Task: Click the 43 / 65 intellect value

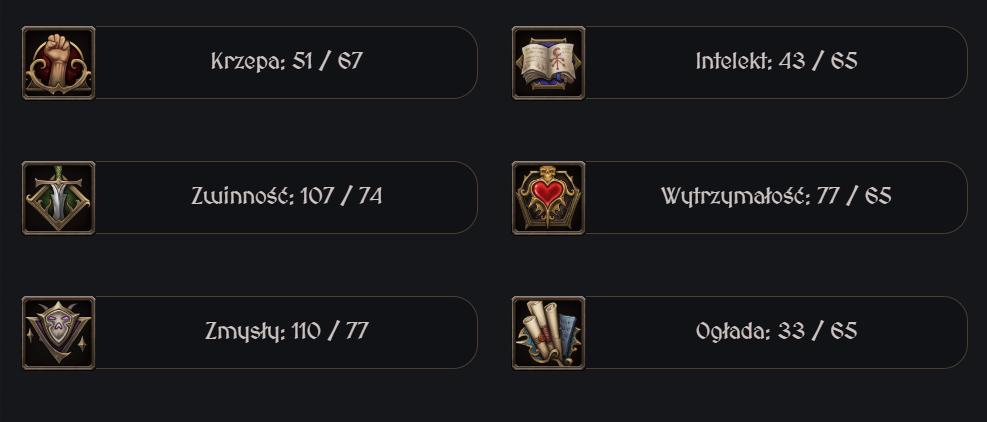Action: [818, 61]
